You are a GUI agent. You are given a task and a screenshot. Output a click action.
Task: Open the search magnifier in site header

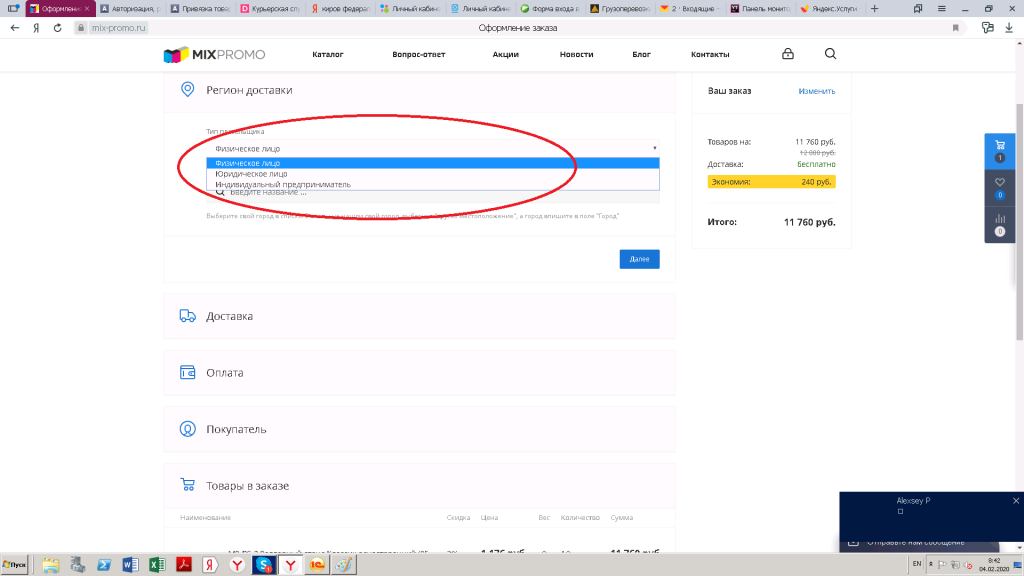click(x=831, y=54)
